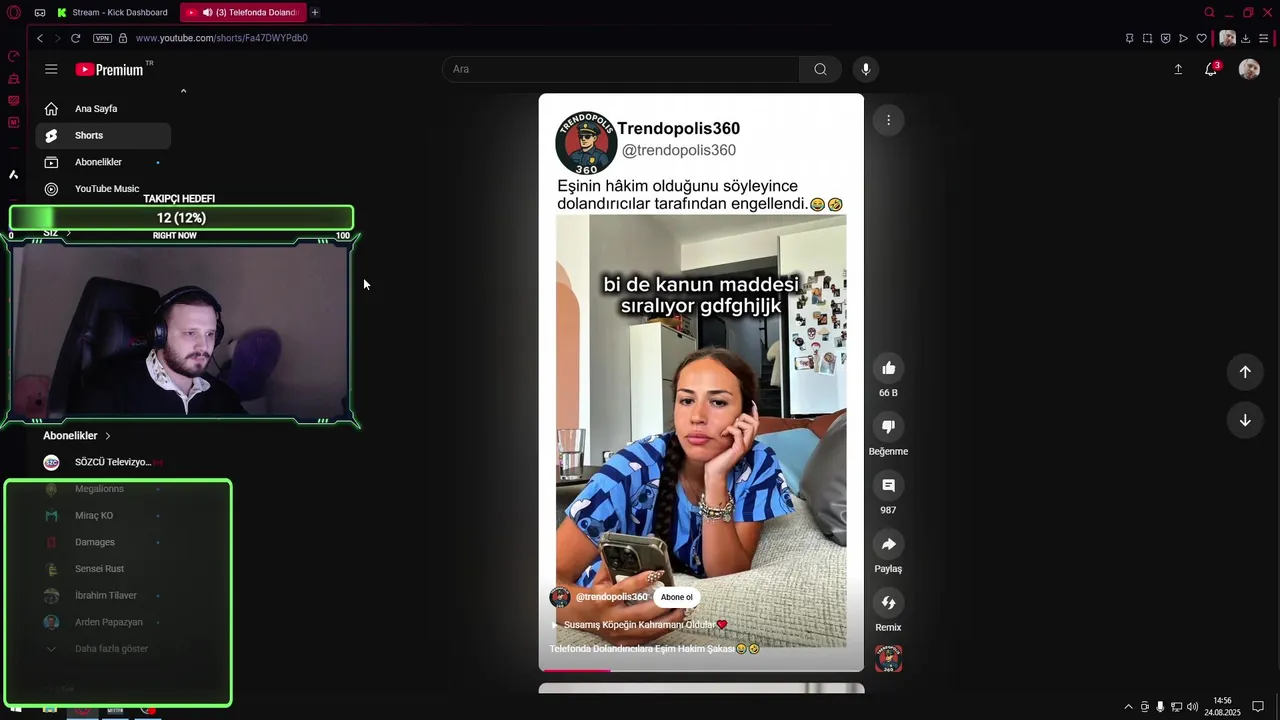Open the Miraç KO subscription
The height and width of the screenshot is (720, 1280).
point(103,515)
